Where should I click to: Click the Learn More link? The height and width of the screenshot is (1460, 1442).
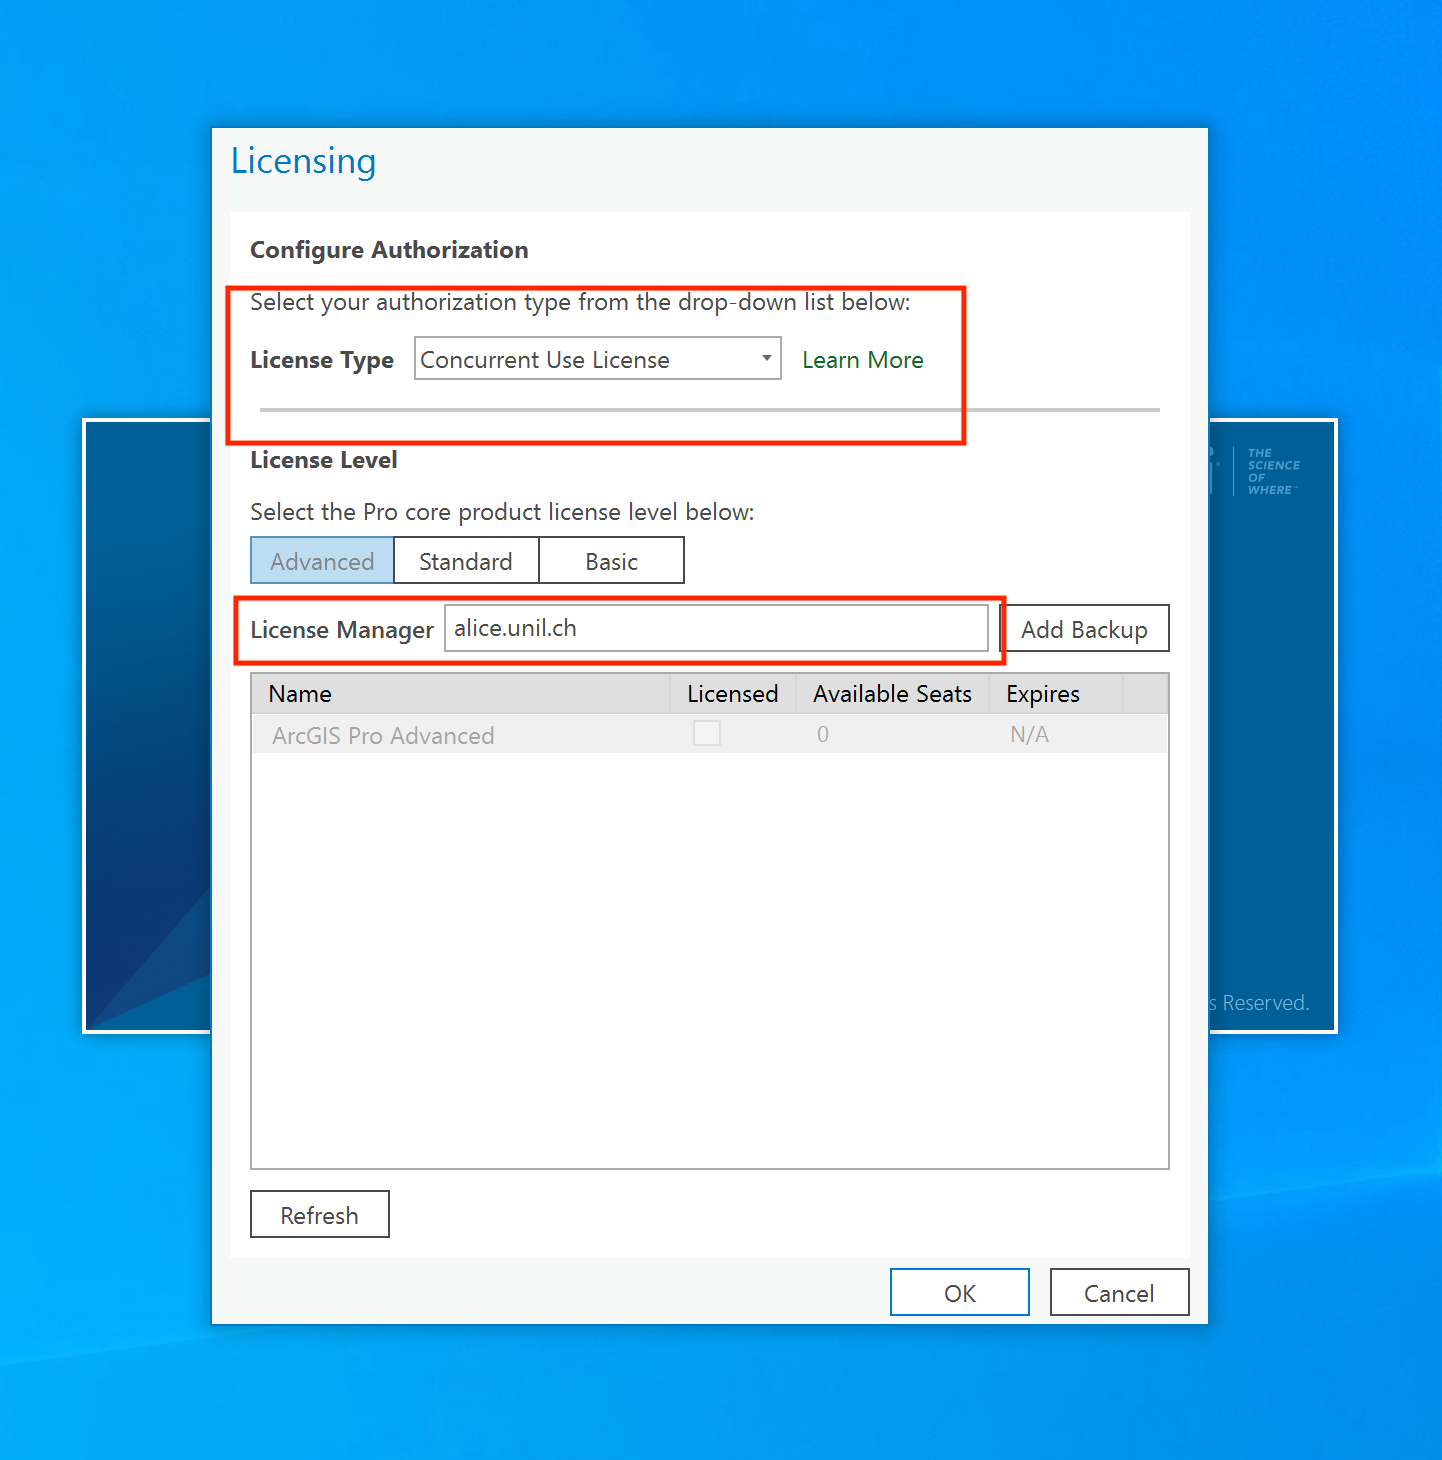[x=862, y=360]
